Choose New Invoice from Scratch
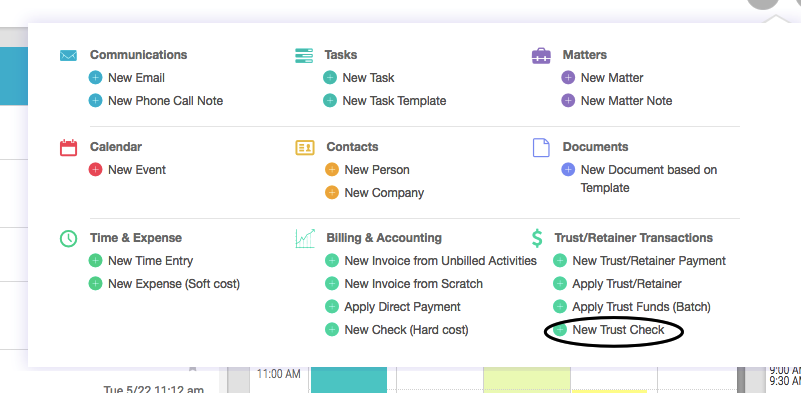 tap(413, 284)
